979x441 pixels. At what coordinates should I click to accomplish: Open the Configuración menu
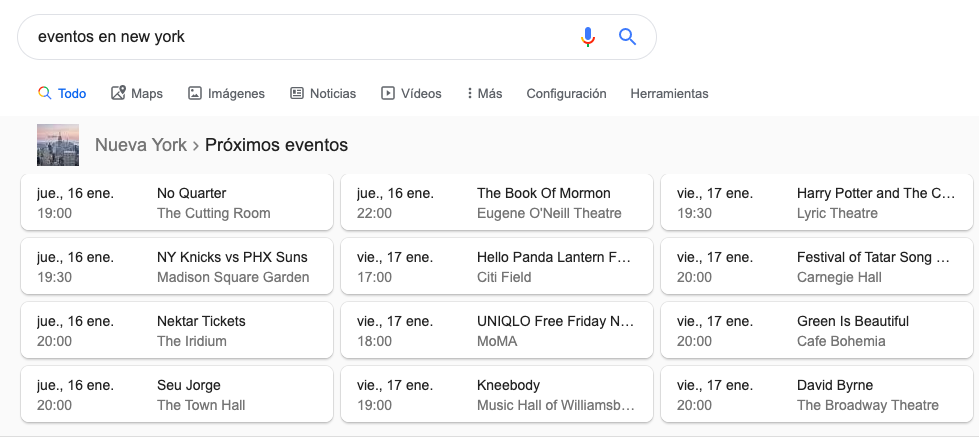(x=566, y=94)
